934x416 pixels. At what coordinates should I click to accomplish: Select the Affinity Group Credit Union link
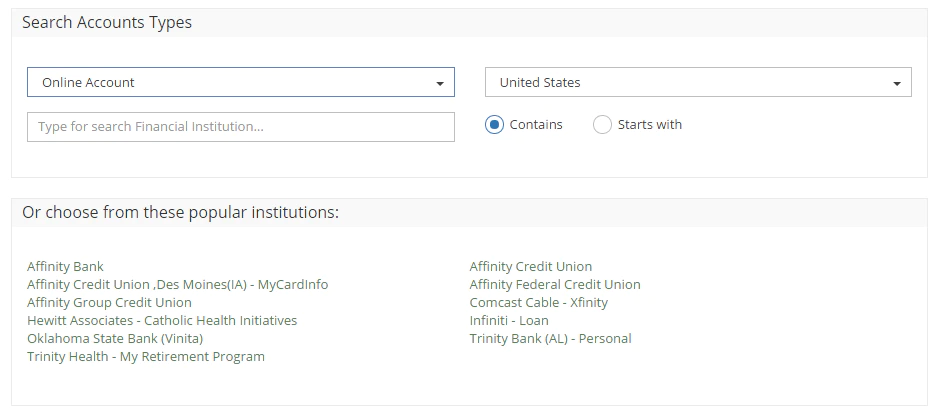pyautogui.click(x=110, y=302)
